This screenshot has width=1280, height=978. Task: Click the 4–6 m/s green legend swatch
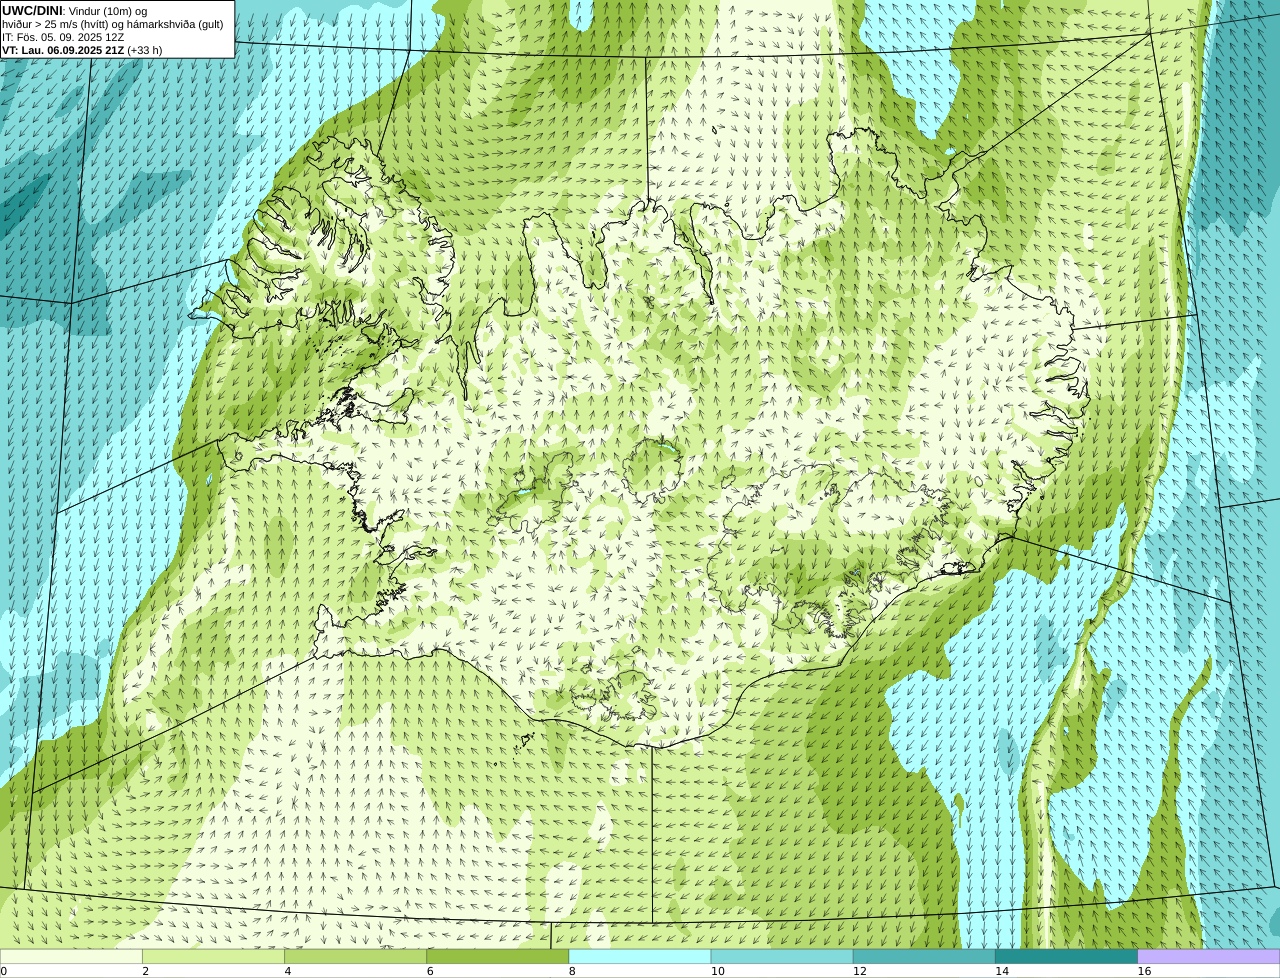click(355, 956)
